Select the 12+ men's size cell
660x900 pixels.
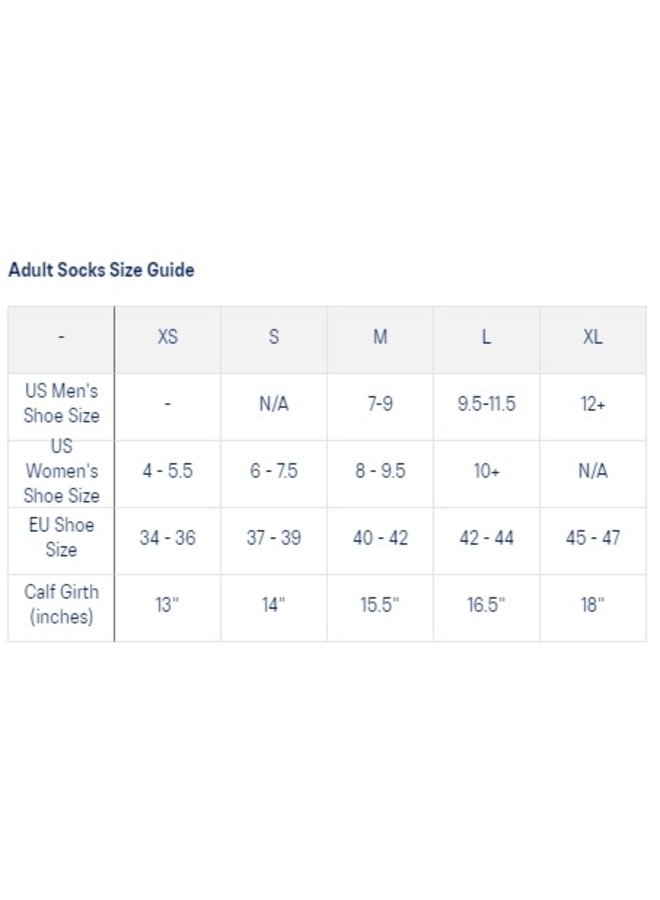click(593, 404)
